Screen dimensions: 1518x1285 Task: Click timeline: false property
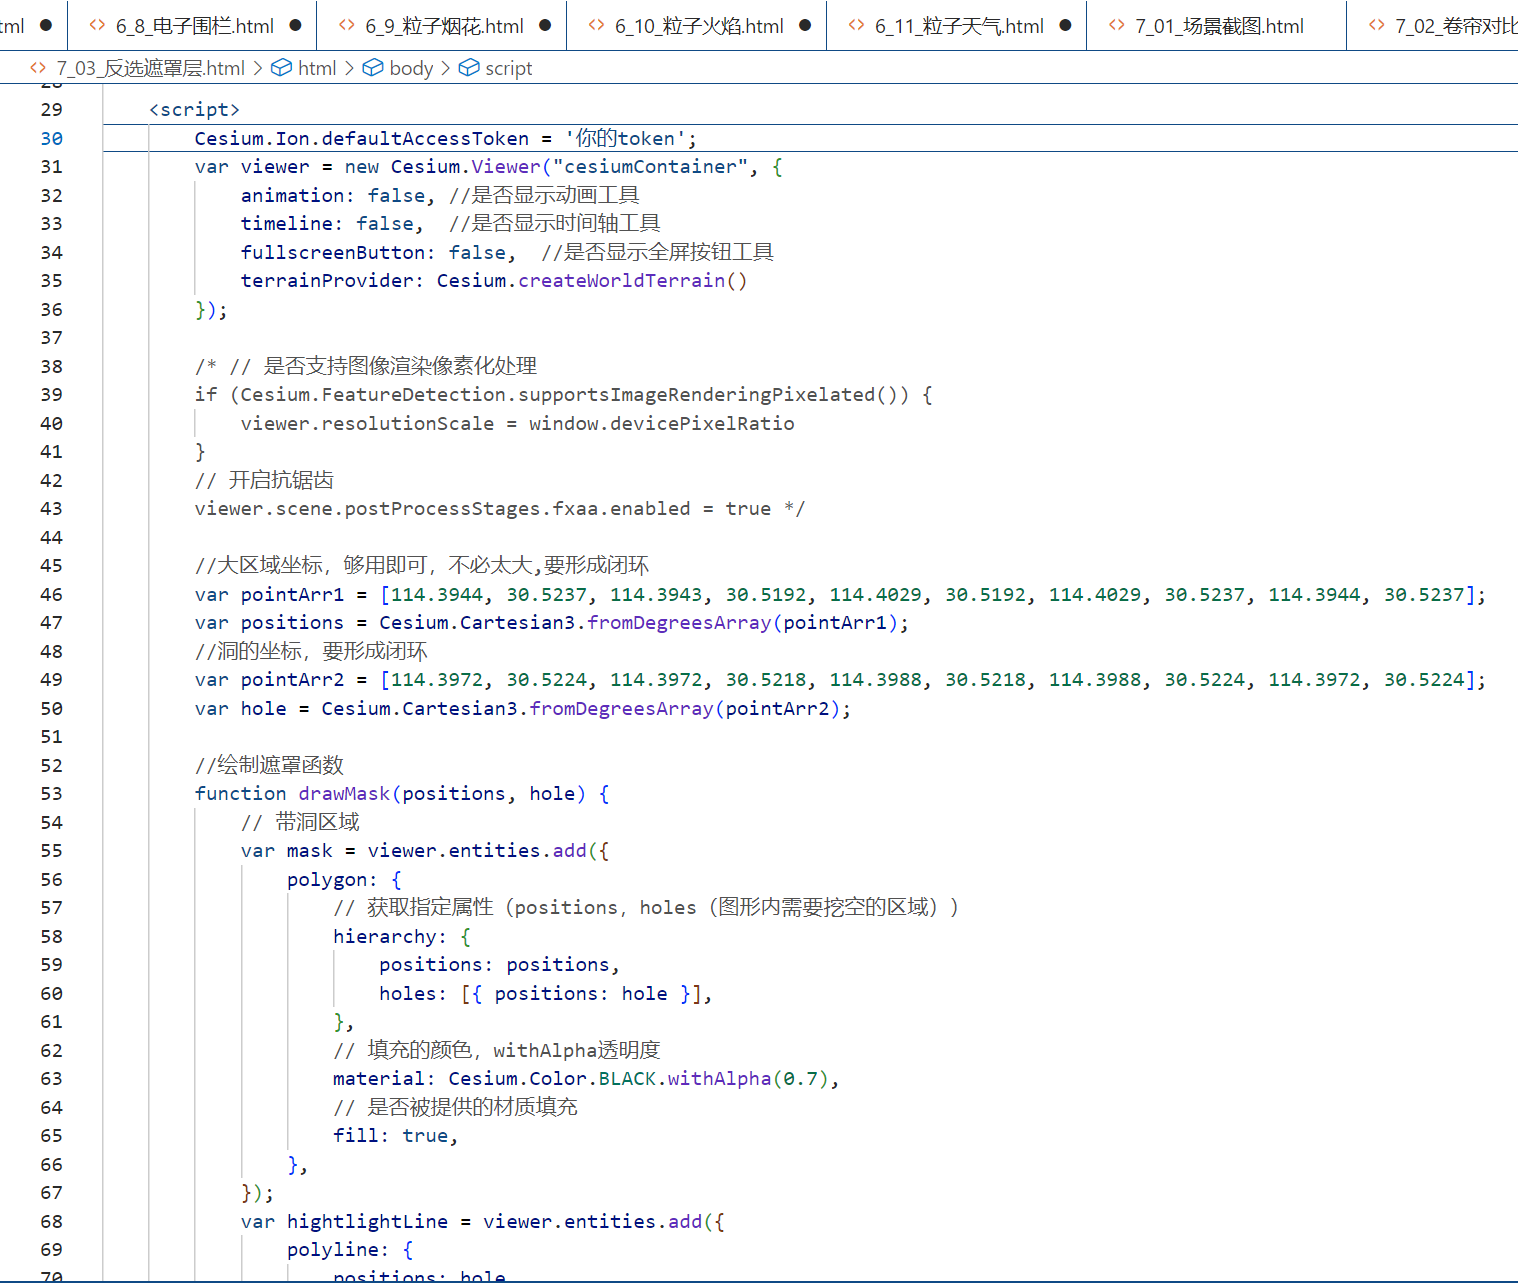point(327,223)
